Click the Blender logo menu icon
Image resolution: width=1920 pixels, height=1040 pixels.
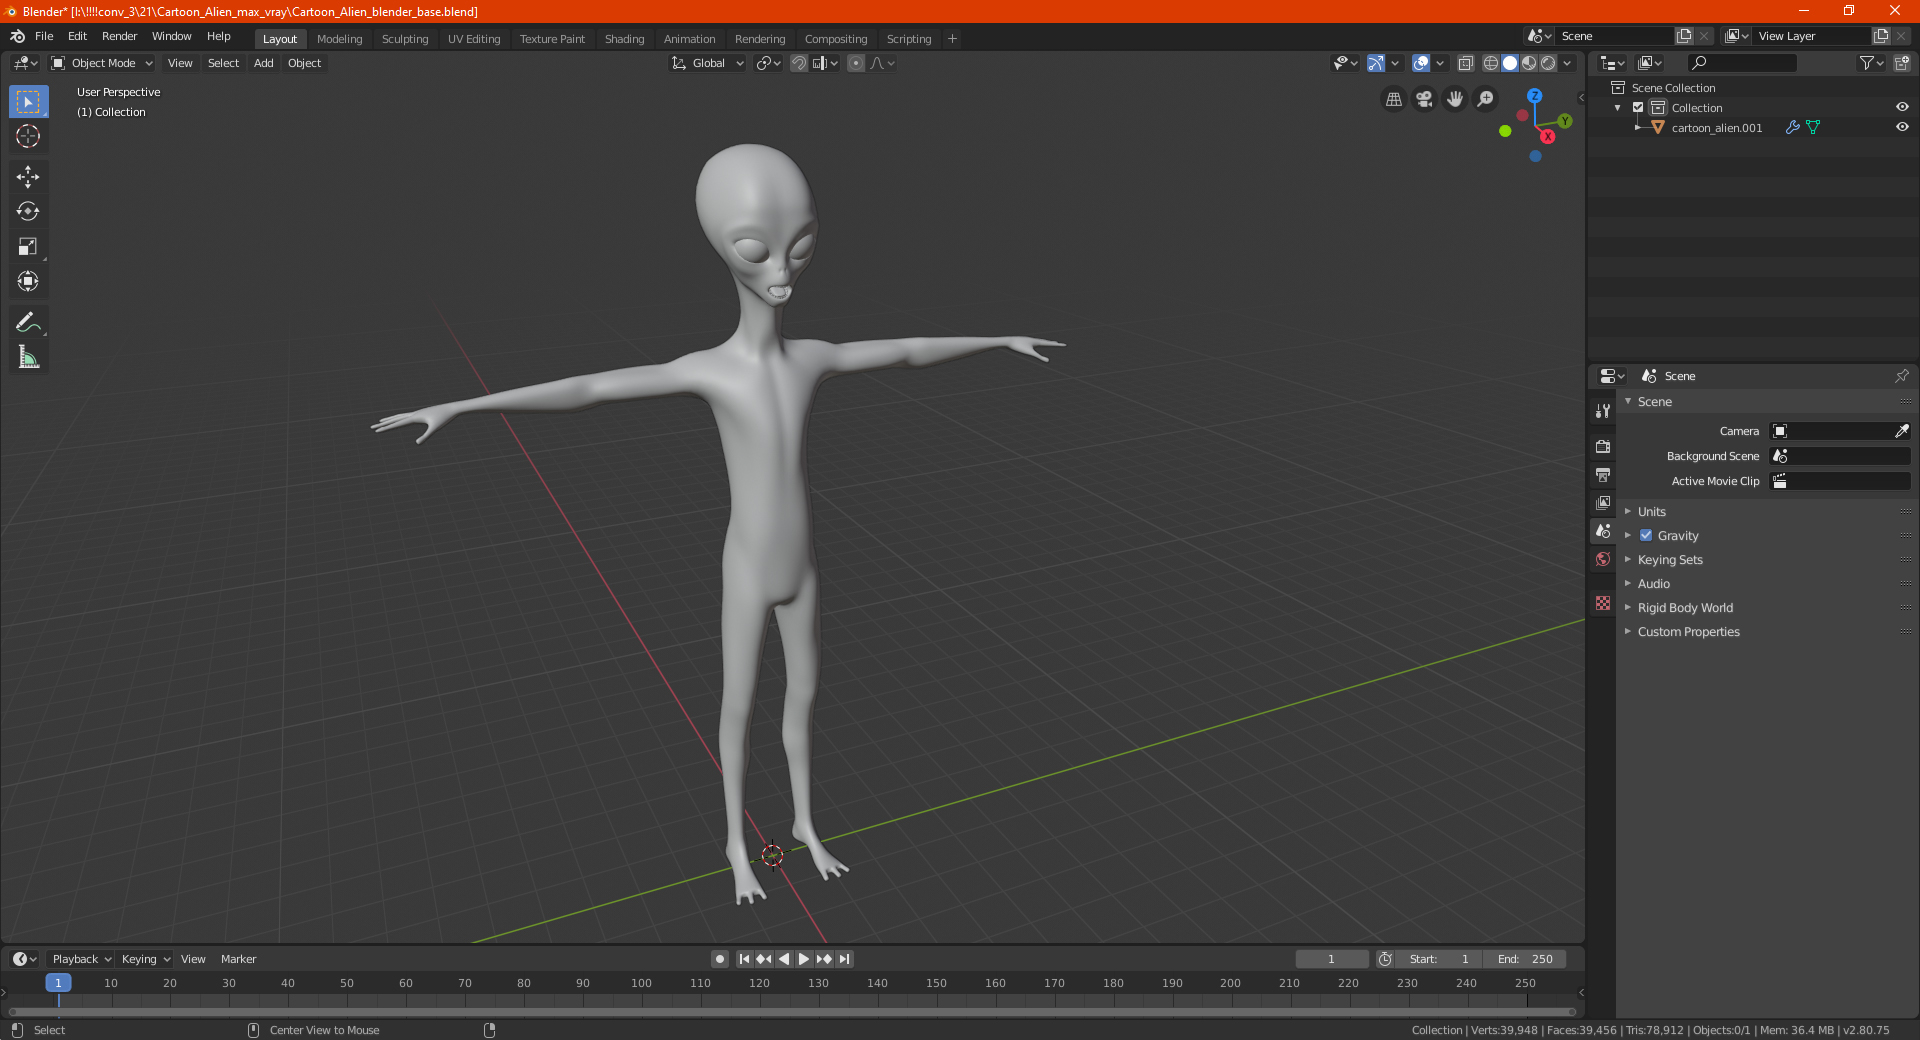(17, 36)
